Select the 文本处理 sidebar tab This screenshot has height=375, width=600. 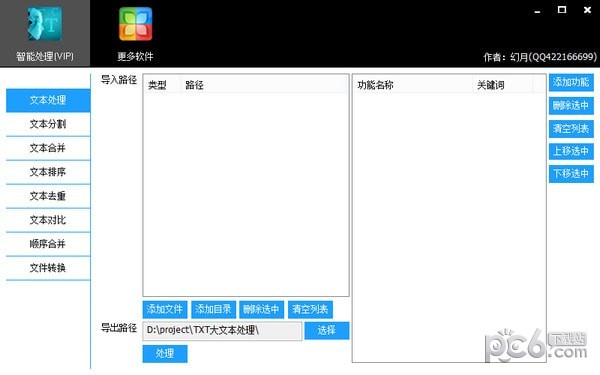pyautogui.click(x=48, y=100)
